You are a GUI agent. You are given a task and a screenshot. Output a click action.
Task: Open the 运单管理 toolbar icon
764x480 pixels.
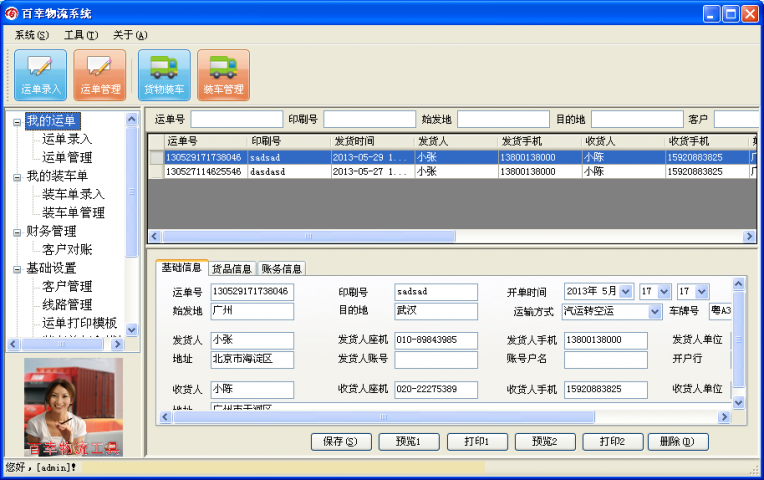click(x=100, y=75)
